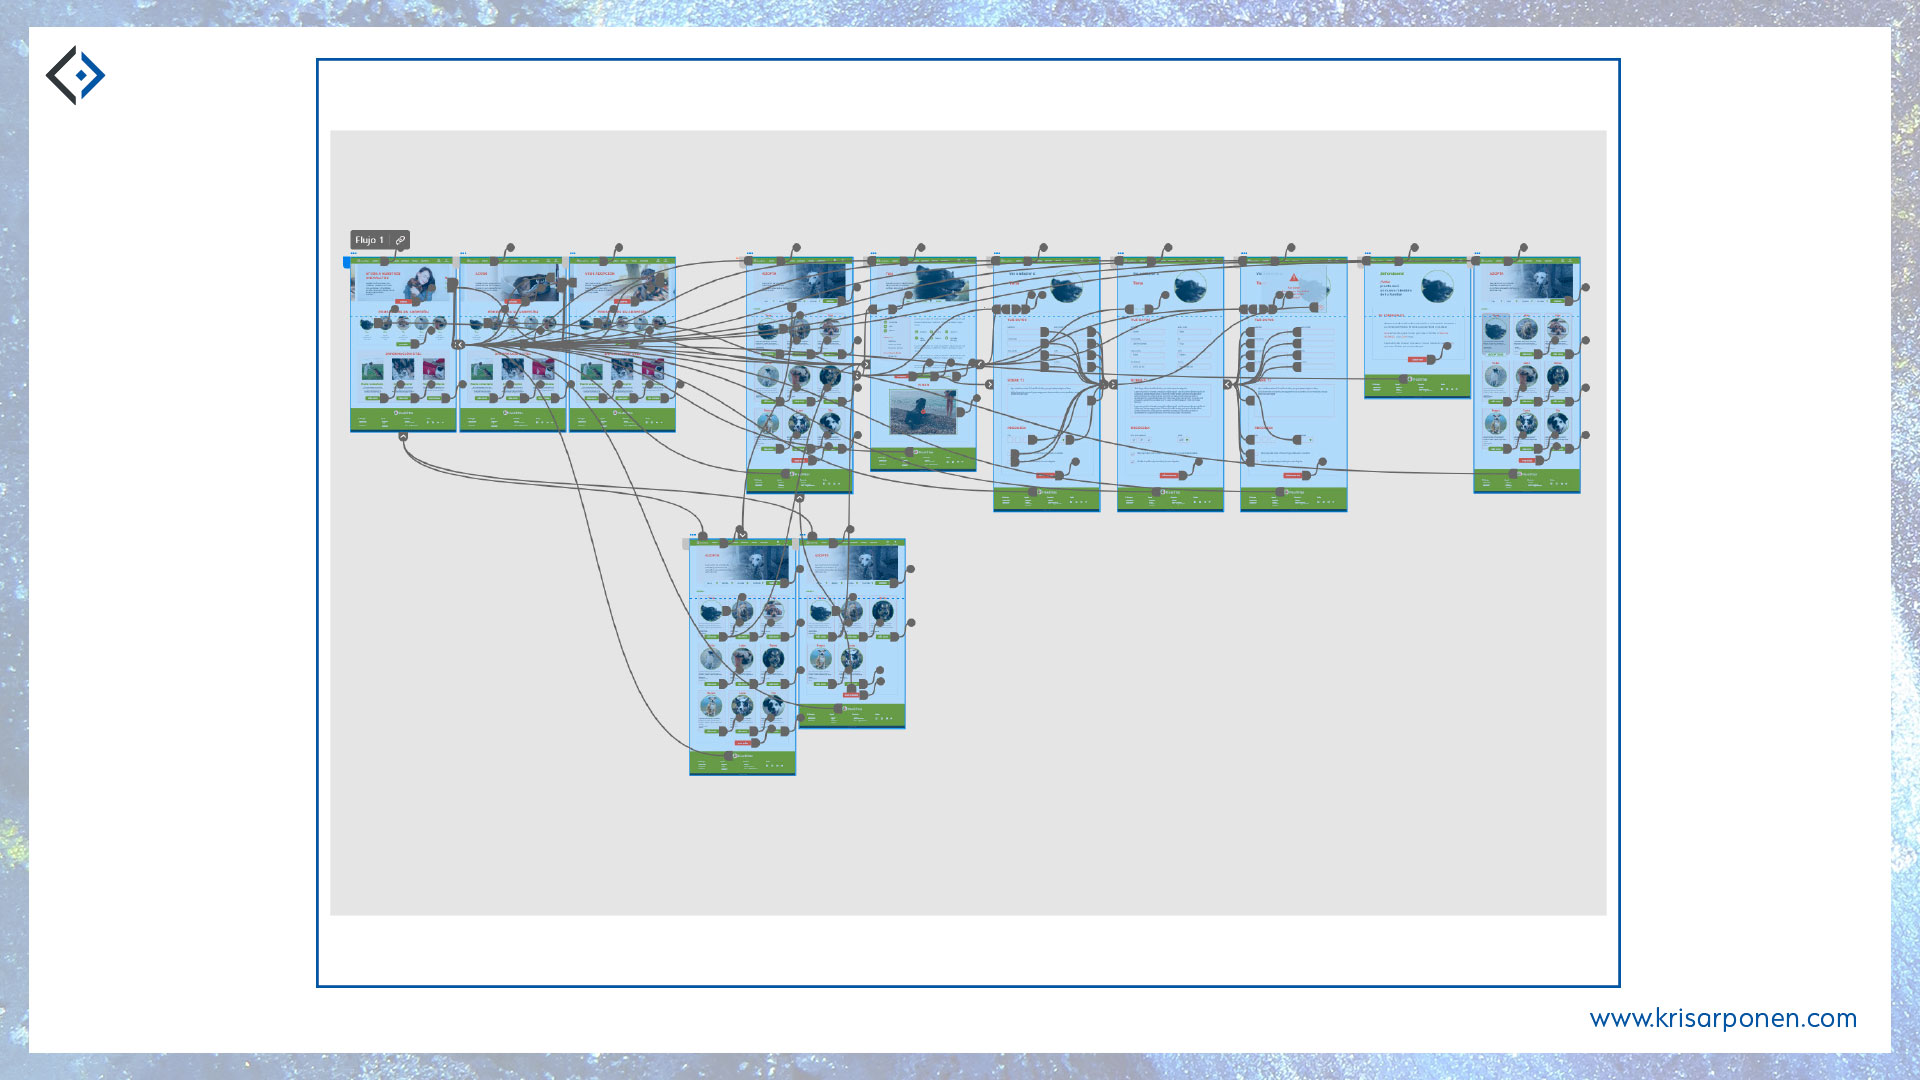Click the left chevron between first and second home frames
The height and width of the screenshot is (1080, 1920).
click(459, 344)
